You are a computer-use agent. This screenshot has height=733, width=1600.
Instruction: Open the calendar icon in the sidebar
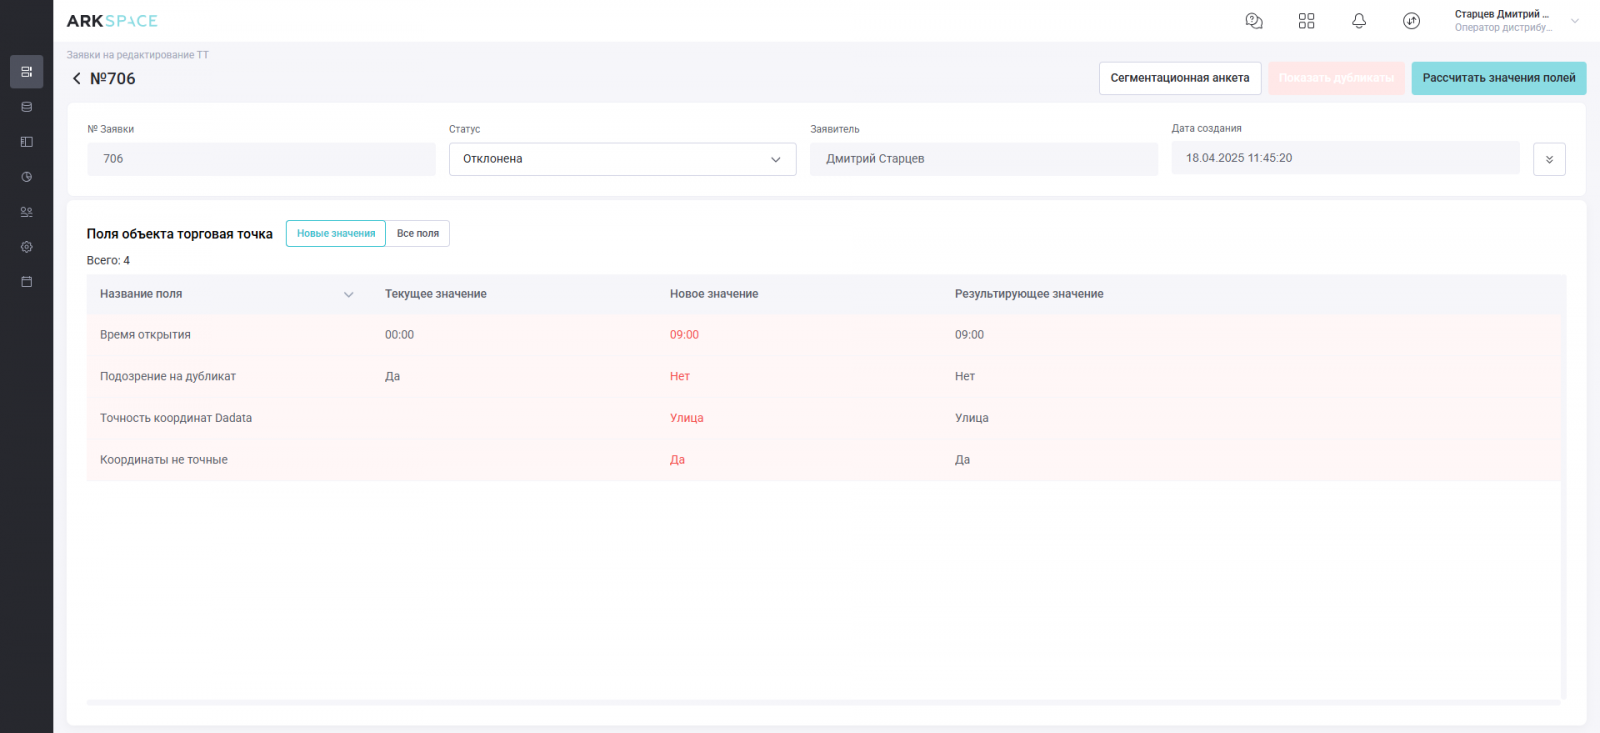pyautogui.click(x=27, y=282)
